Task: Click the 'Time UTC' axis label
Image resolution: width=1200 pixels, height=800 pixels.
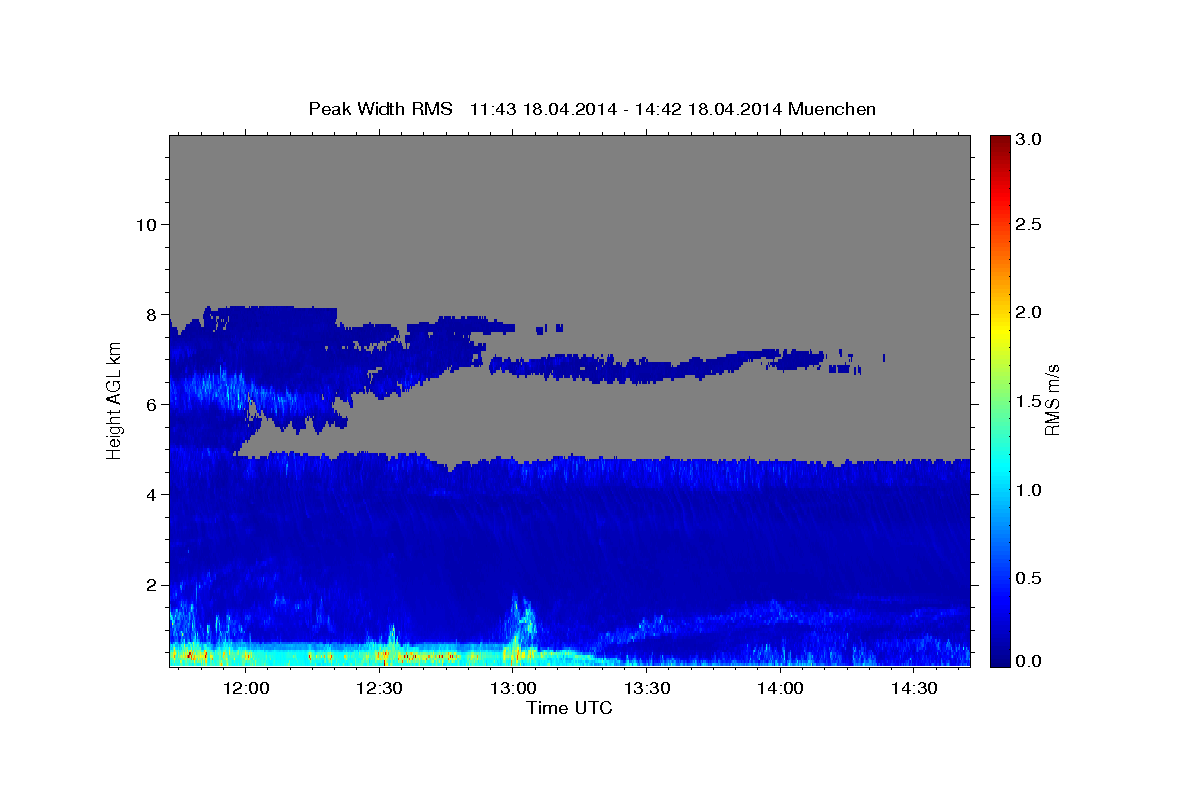Action: (569, 708)
